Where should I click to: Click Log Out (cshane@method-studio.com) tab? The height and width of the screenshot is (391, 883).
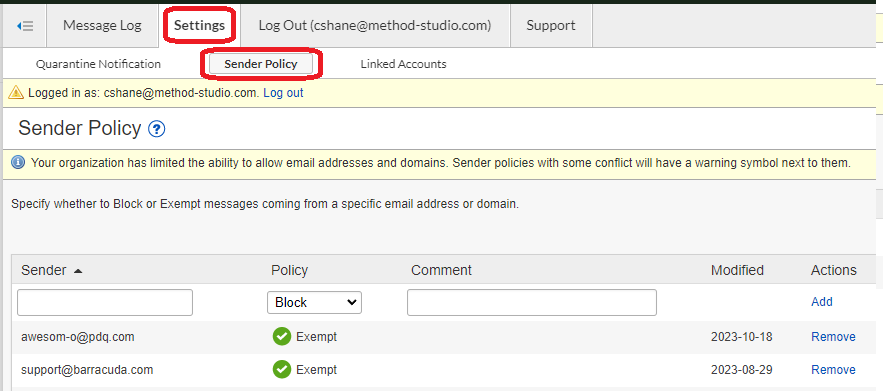point(375,25)
